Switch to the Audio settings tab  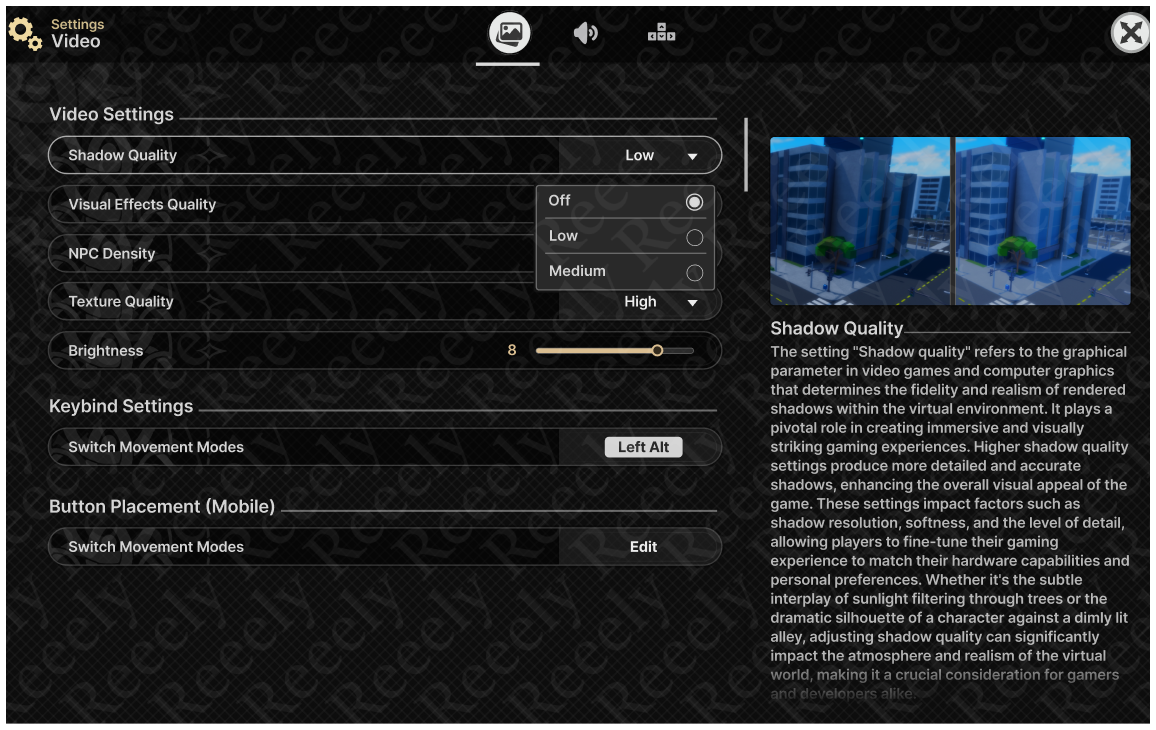coord(585,34)
